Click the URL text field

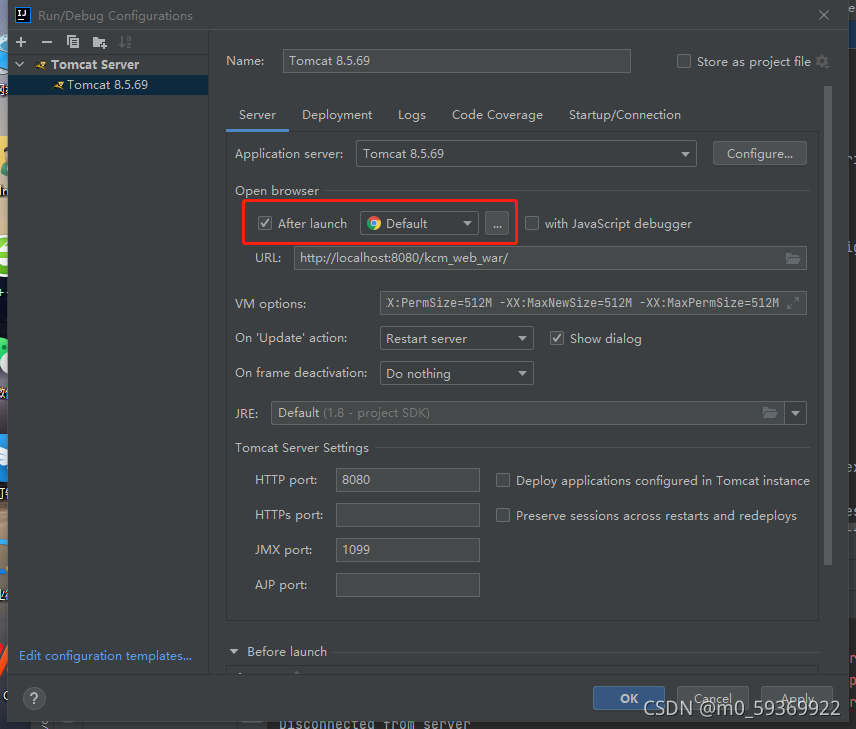(x=550, y=258)
